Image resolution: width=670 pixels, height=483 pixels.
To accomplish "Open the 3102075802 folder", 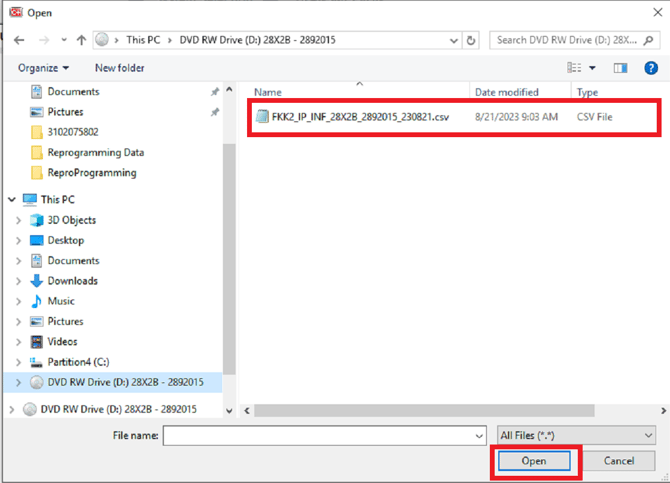I will point(65,132).
